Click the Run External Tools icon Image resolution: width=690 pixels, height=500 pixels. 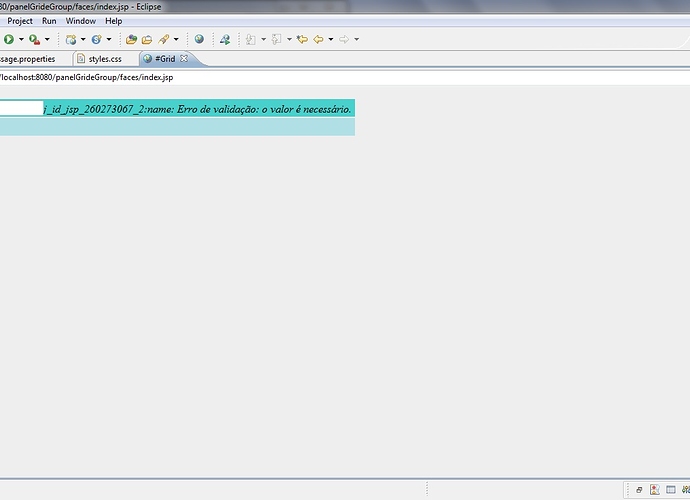34,40
